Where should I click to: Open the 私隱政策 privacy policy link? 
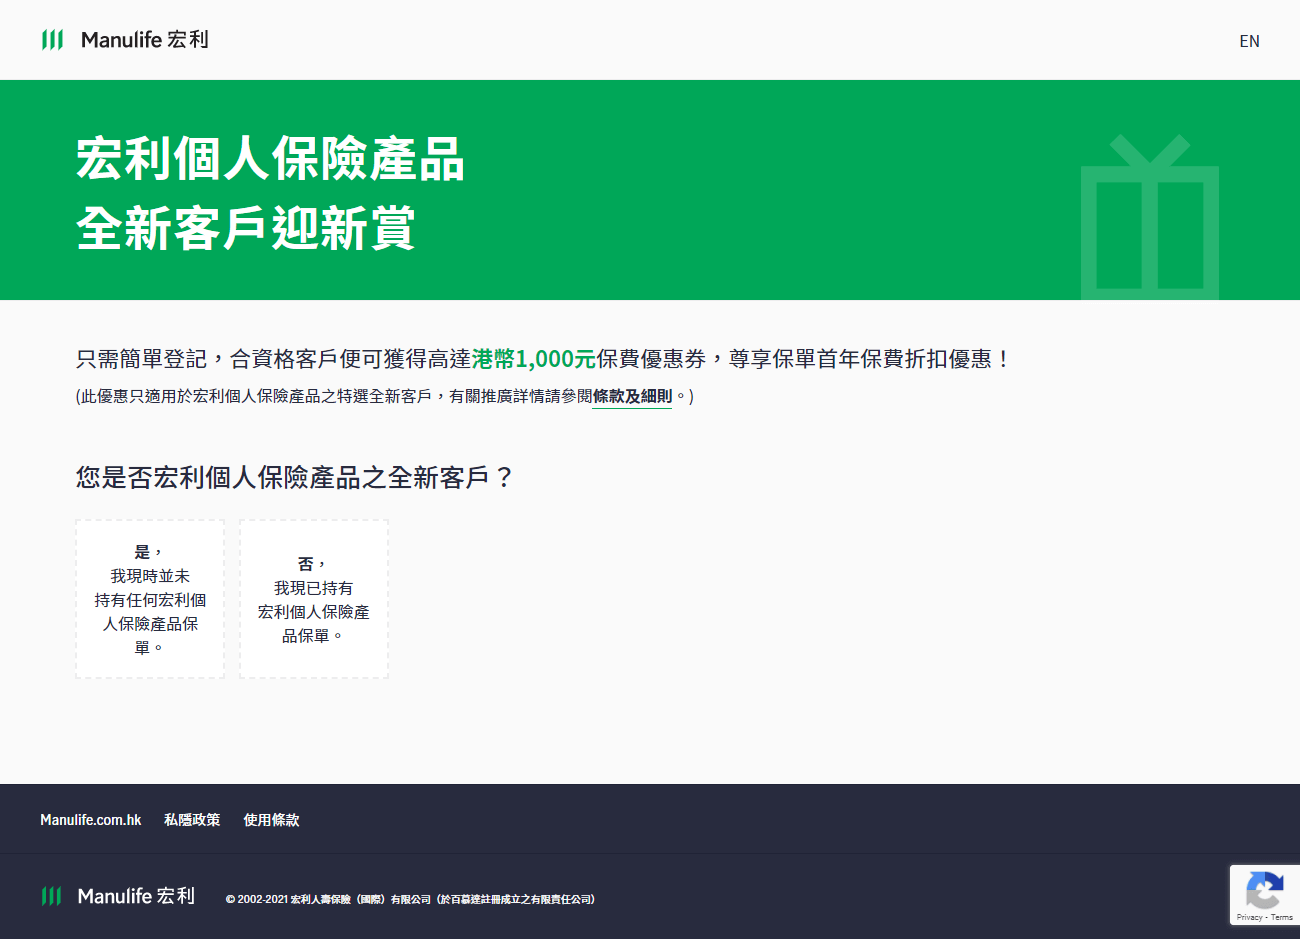[x=192, y=819]
